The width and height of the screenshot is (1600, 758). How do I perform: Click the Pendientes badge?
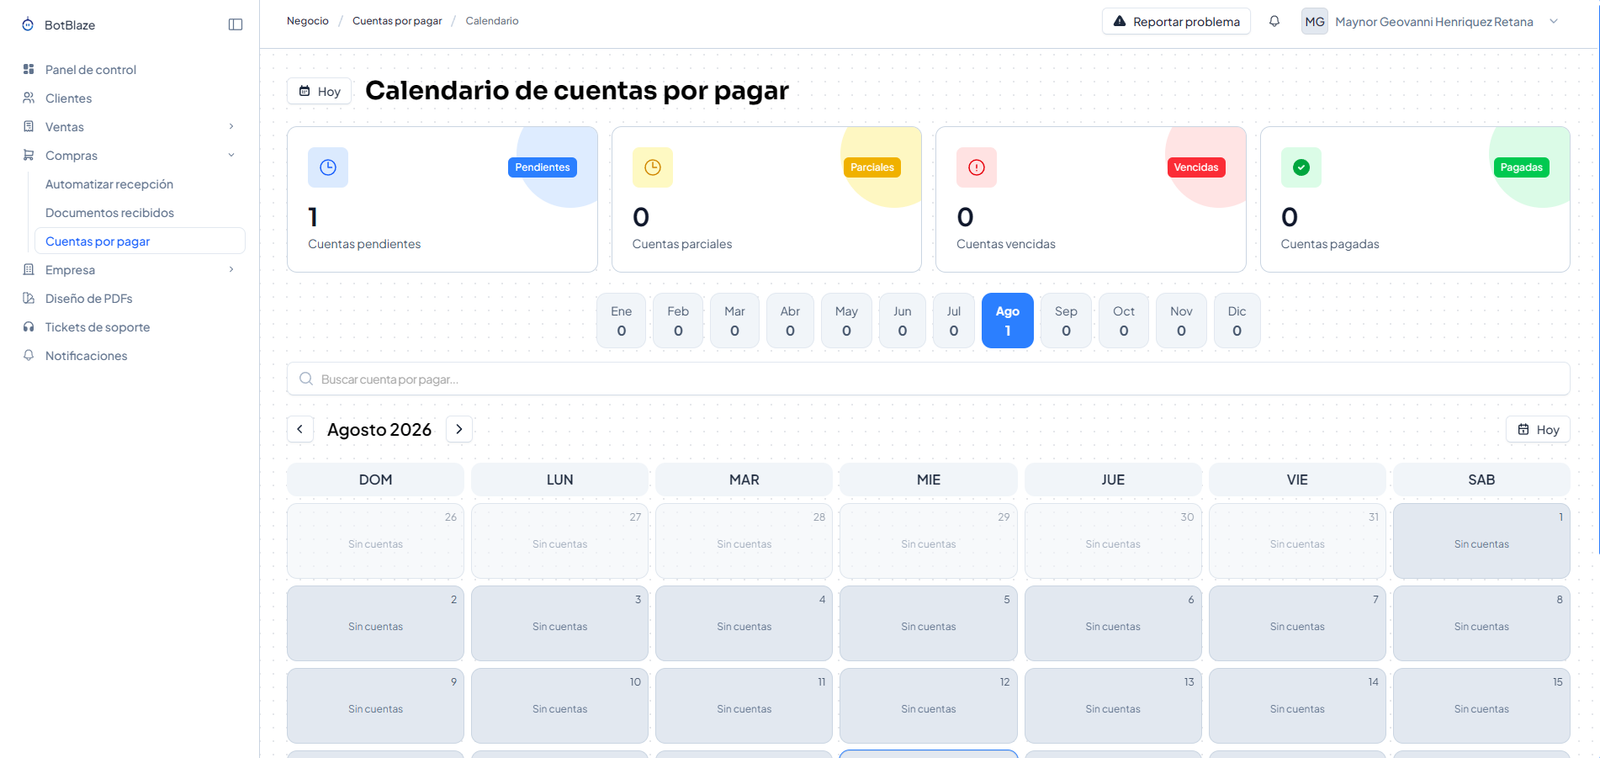[x=542, y=167]
